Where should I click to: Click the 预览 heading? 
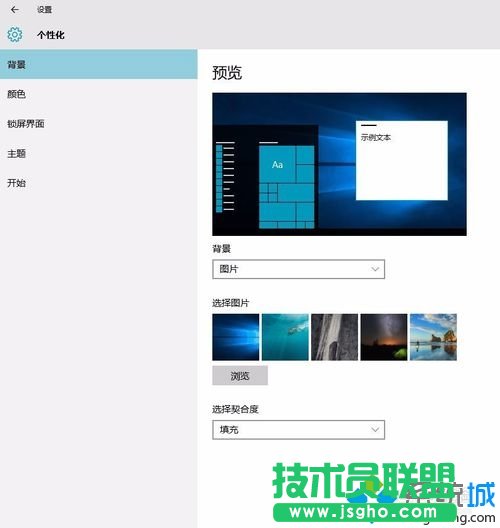tap(227, 72)
